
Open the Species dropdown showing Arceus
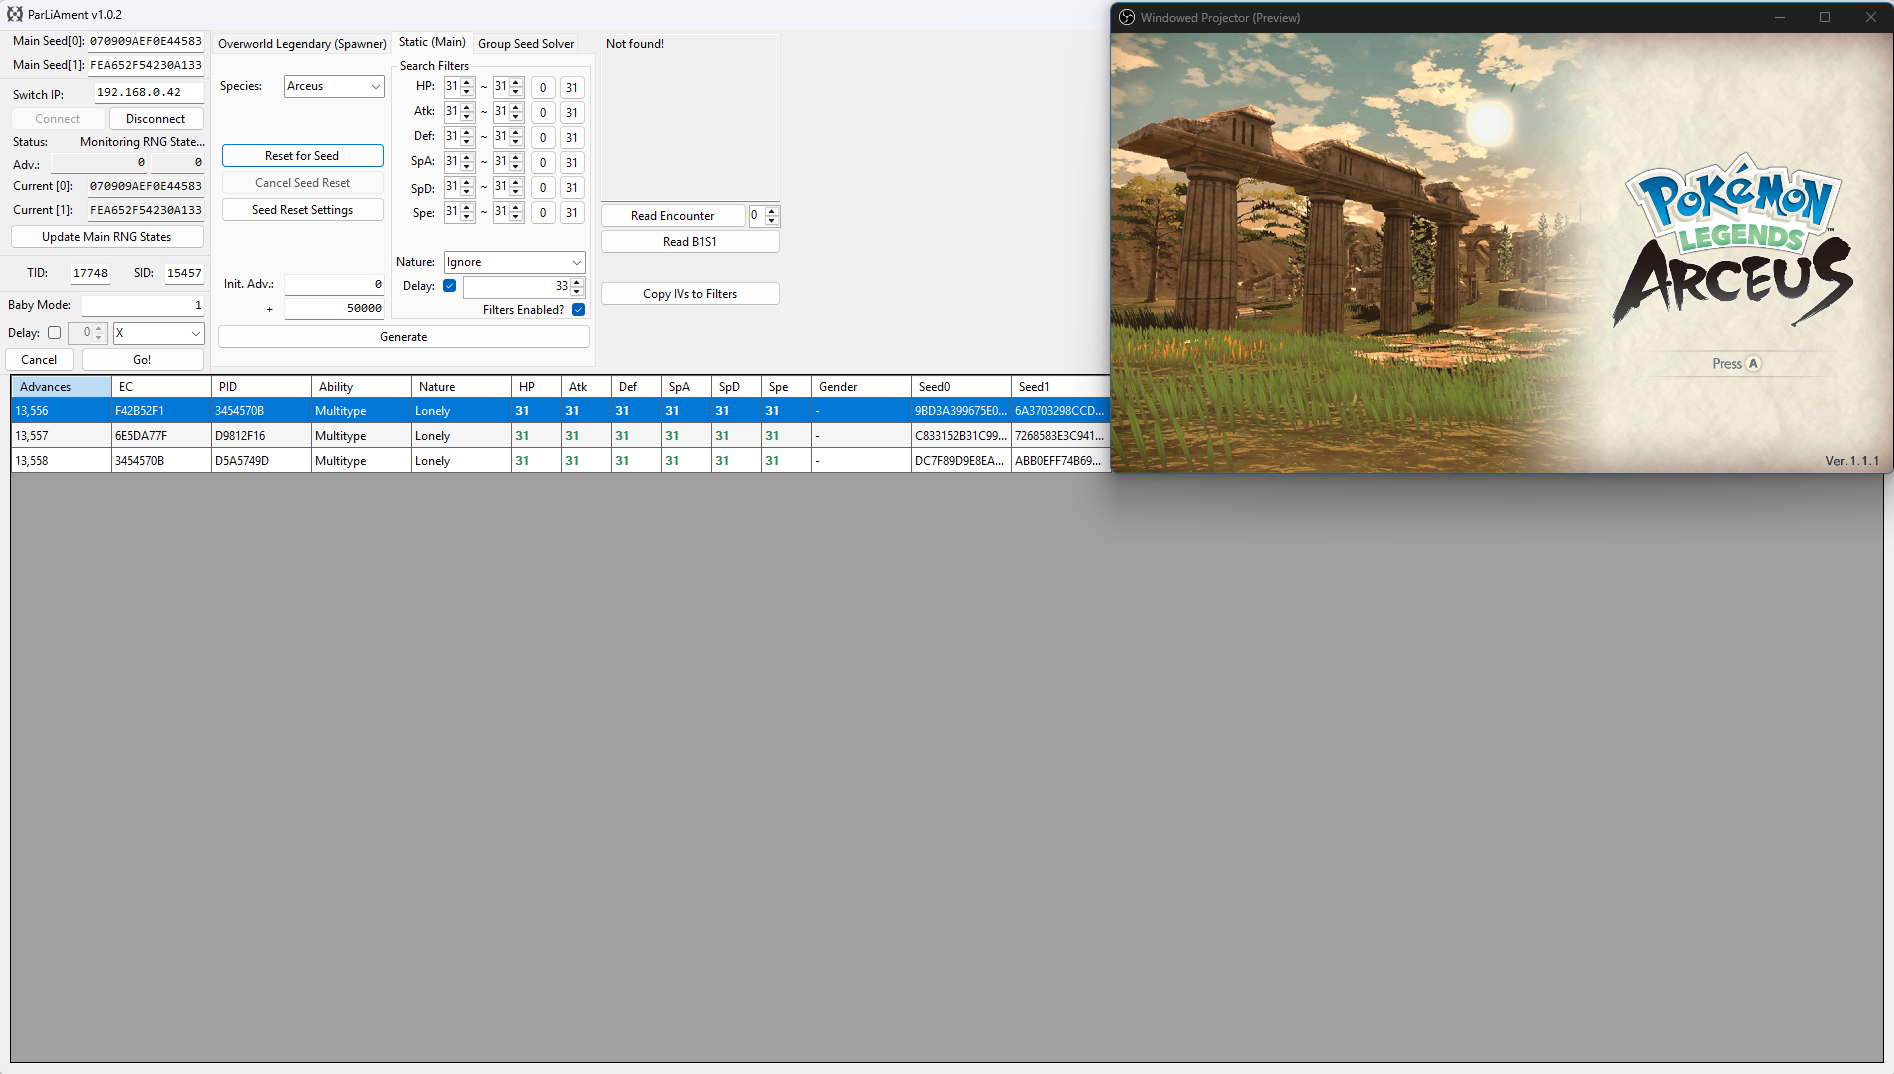(334, 86)
